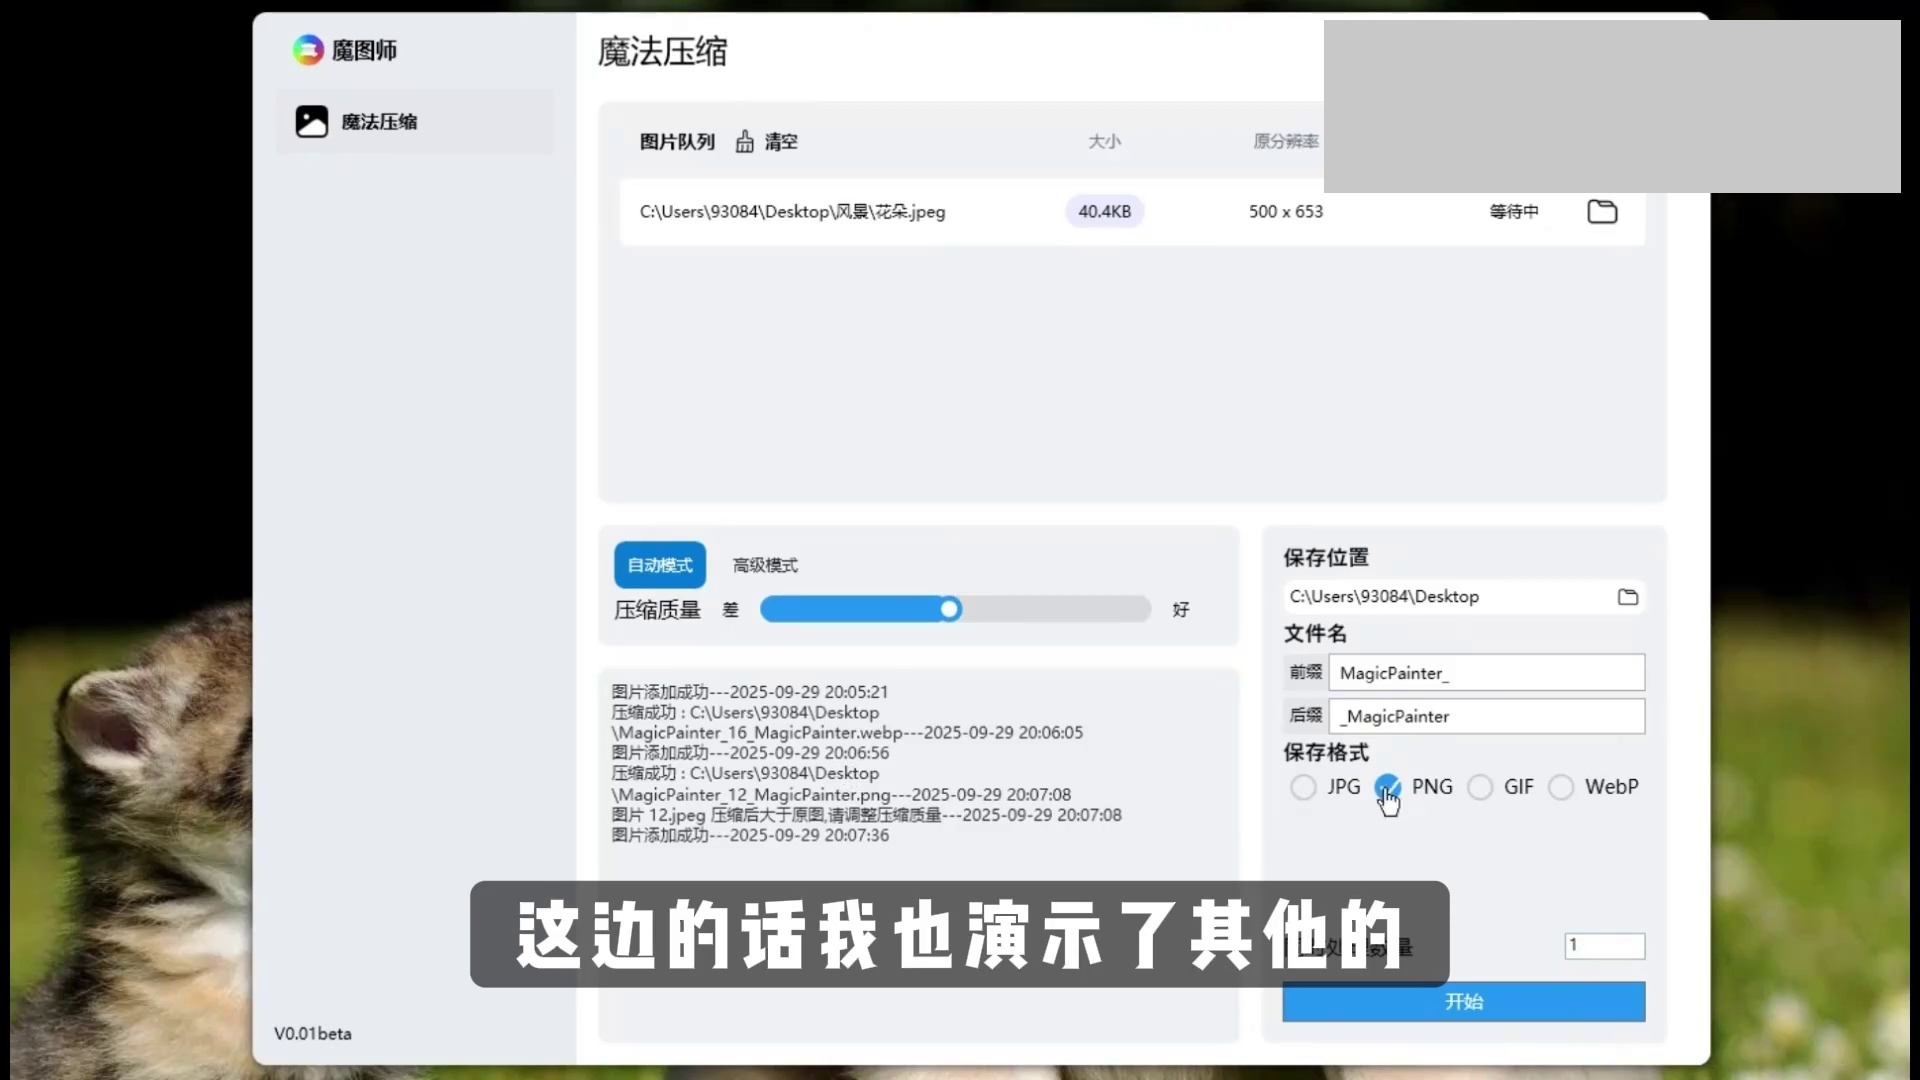Click the 魔法压缩 sidebar image icon
1920x1080 pixels.
pos(312,122)
